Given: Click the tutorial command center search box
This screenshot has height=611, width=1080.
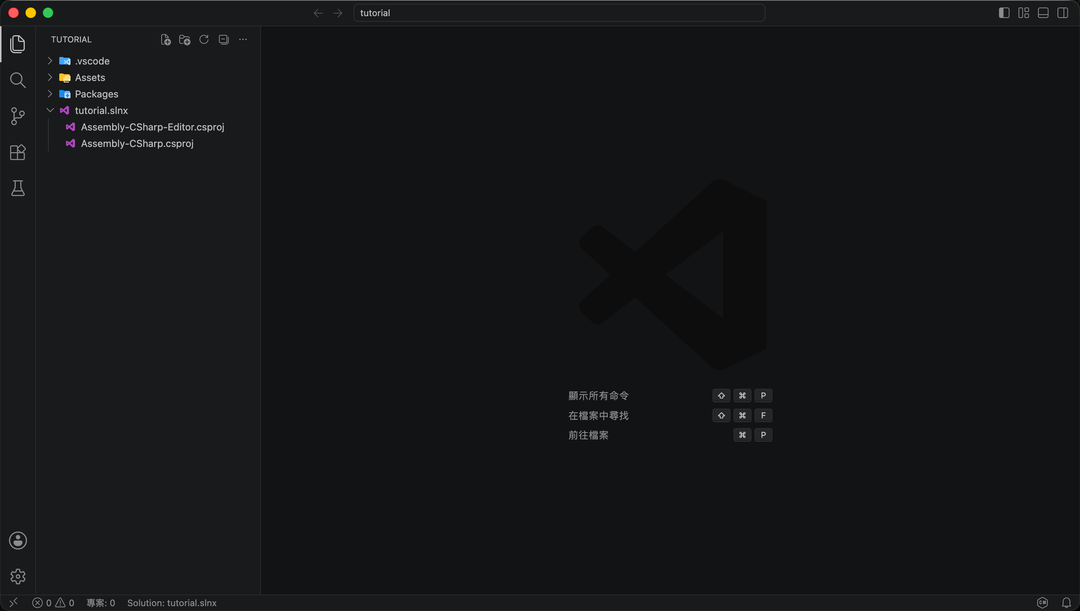Looking at the screenshot, I should (x=559, y=13).
